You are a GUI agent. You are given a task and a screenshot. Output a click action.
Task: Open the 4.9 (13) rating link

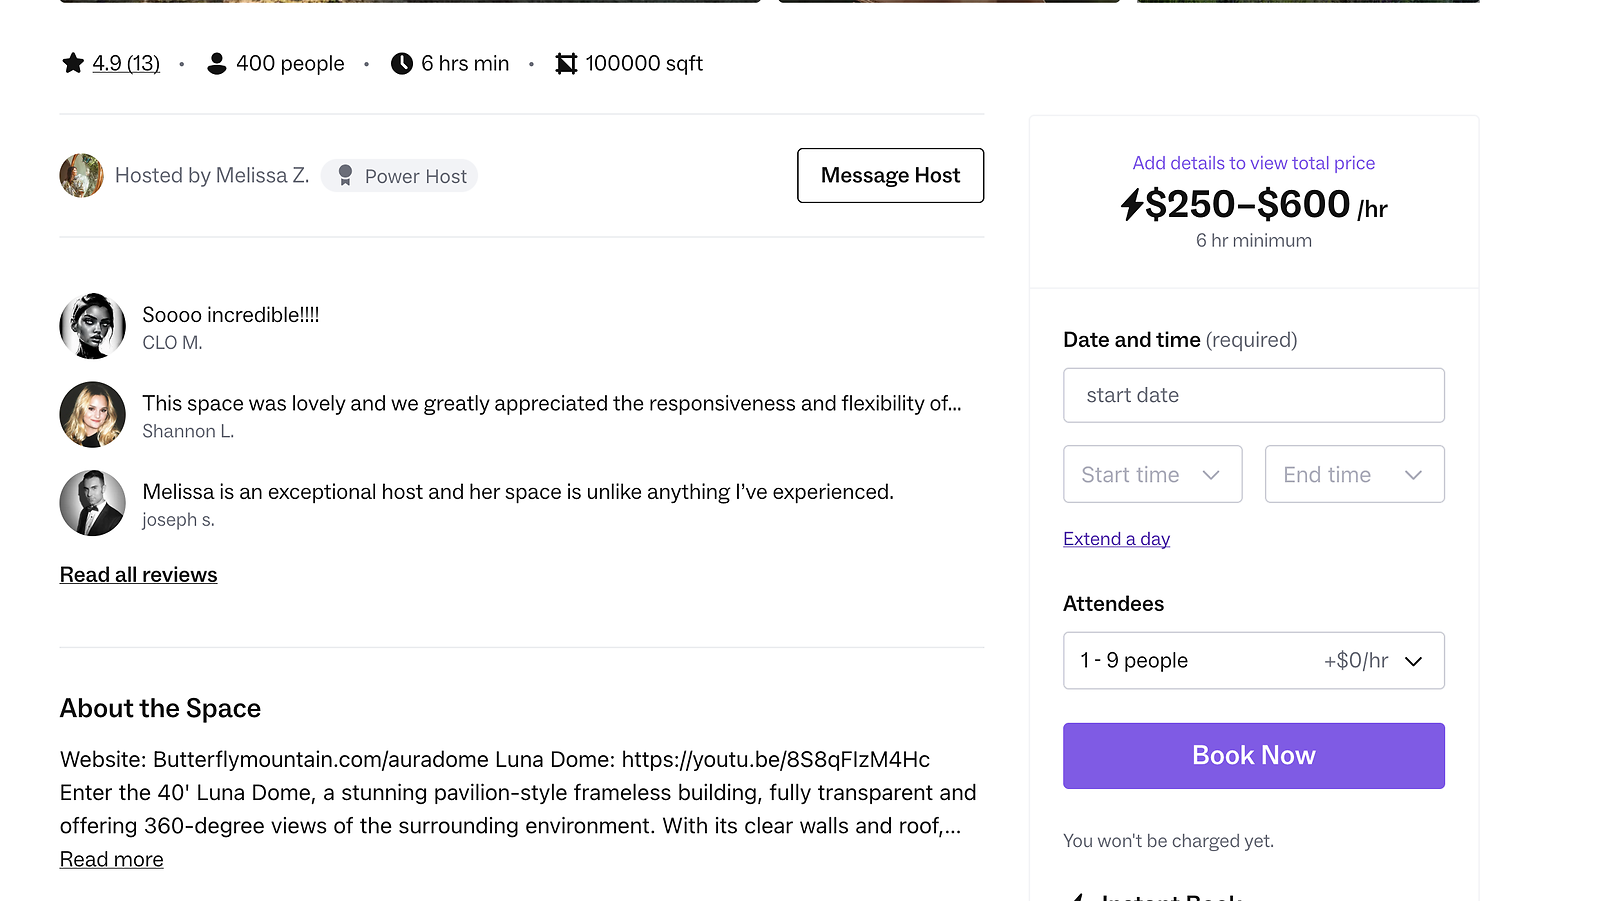[126, 64]
